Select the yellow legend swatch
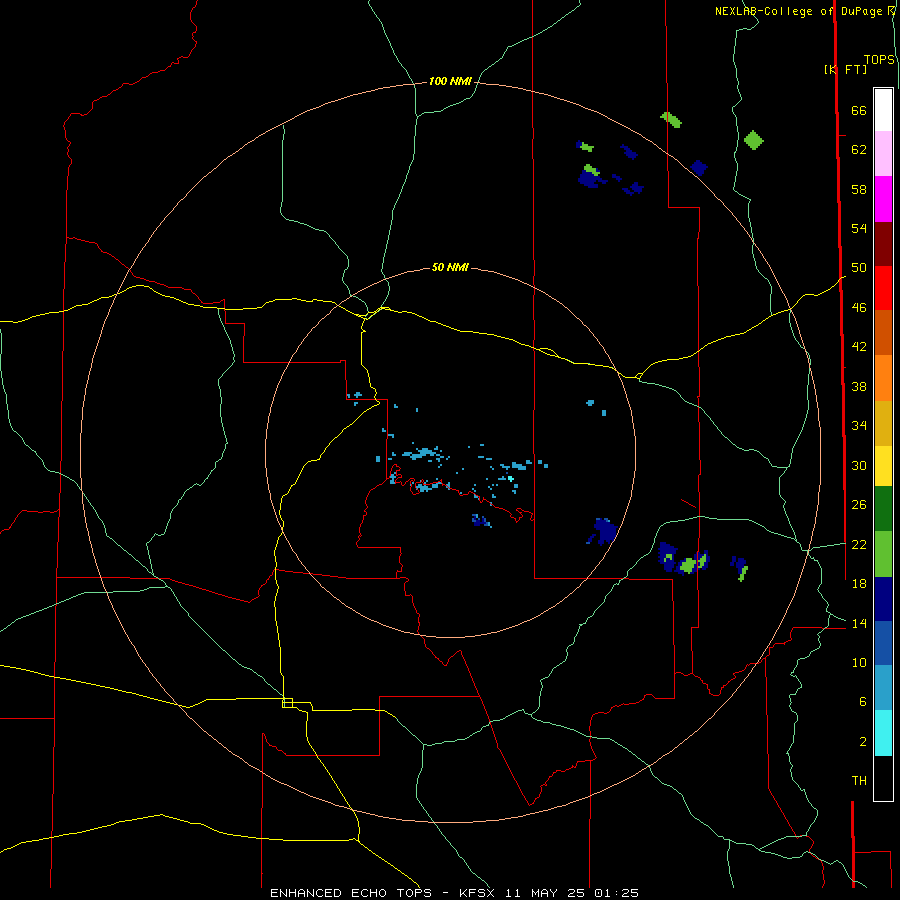The height and width of the screenshot is (900, 900). 883,466
